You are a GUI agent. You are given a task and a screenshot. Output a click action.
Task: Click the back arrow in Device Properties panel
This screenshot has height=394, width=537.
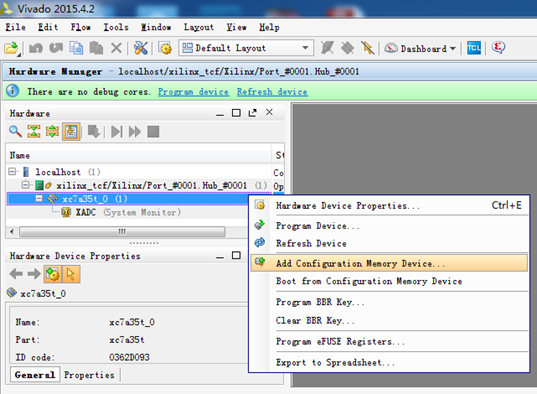pyautogui.click(x=16, y=274)
